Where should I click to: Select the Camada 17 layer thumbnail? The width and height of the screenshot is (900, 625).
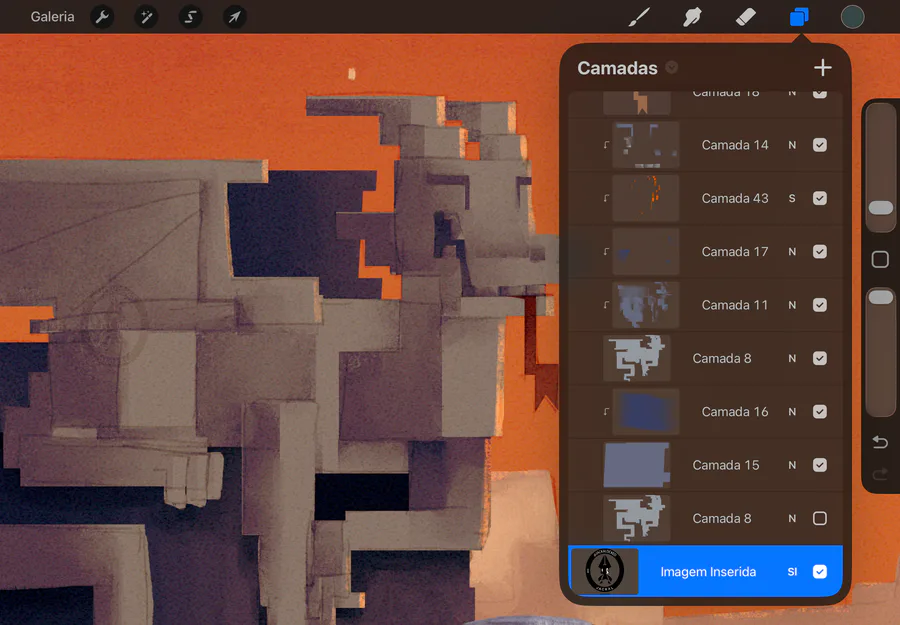(646, 252)
